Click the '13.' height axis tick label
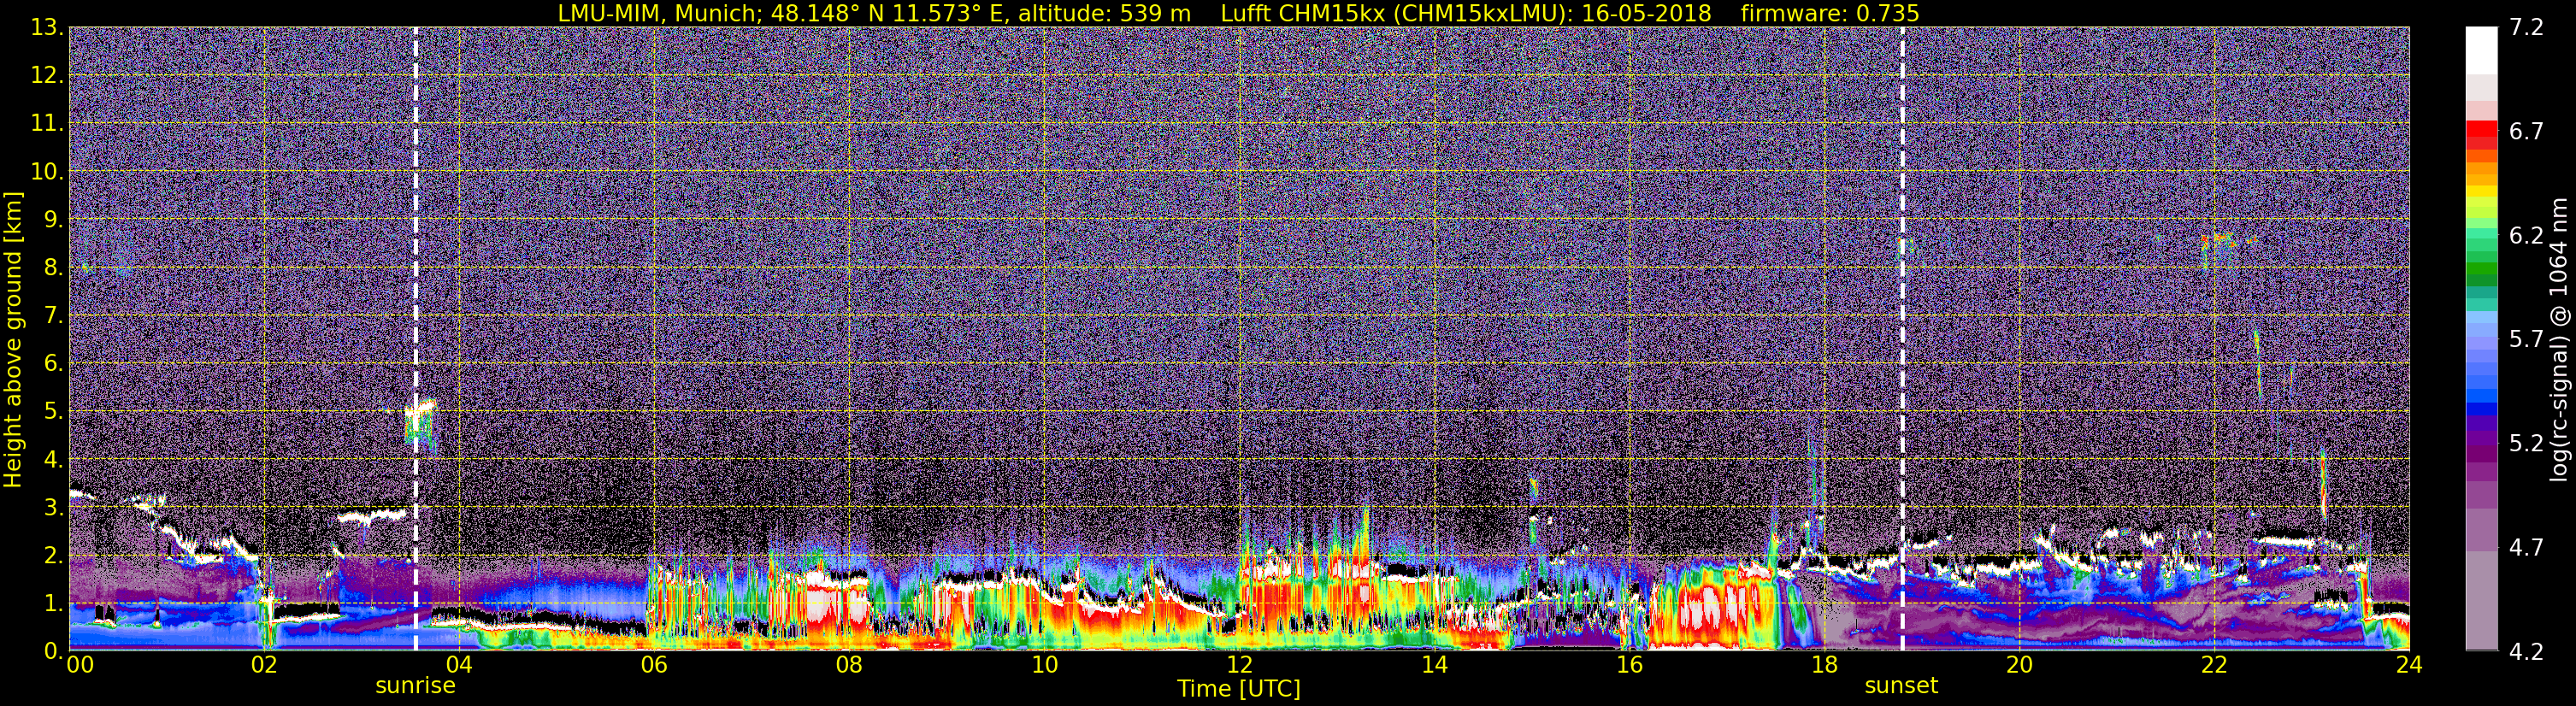This screenshot has width=2576, height=706. [x=46, y=27]
